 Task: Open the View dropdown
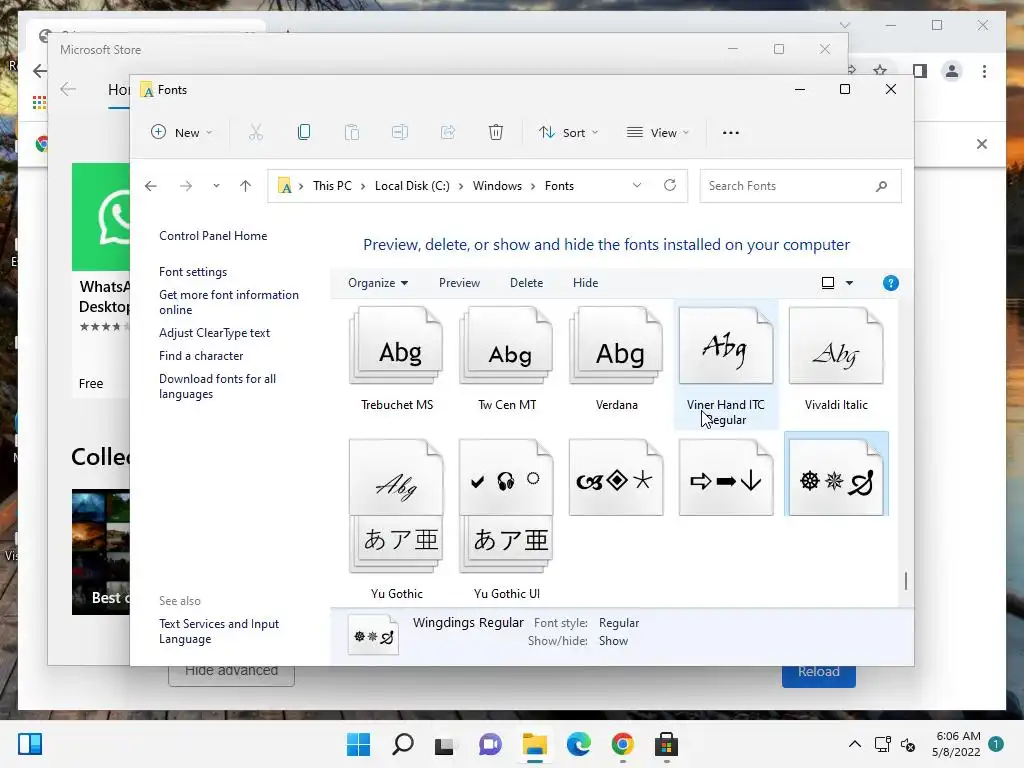pyautogui.click(x=658, y=133)
